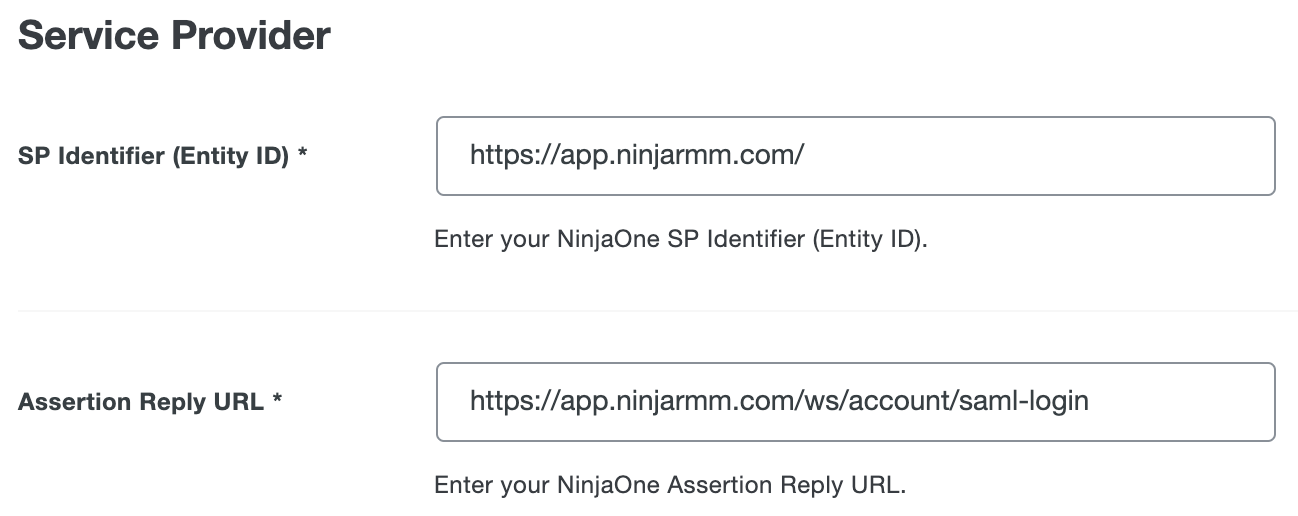Click the SP Identifier (Entity ID) input field
Screen dimensions: 1298x516
pyautogui.click(x=855, y=156)
